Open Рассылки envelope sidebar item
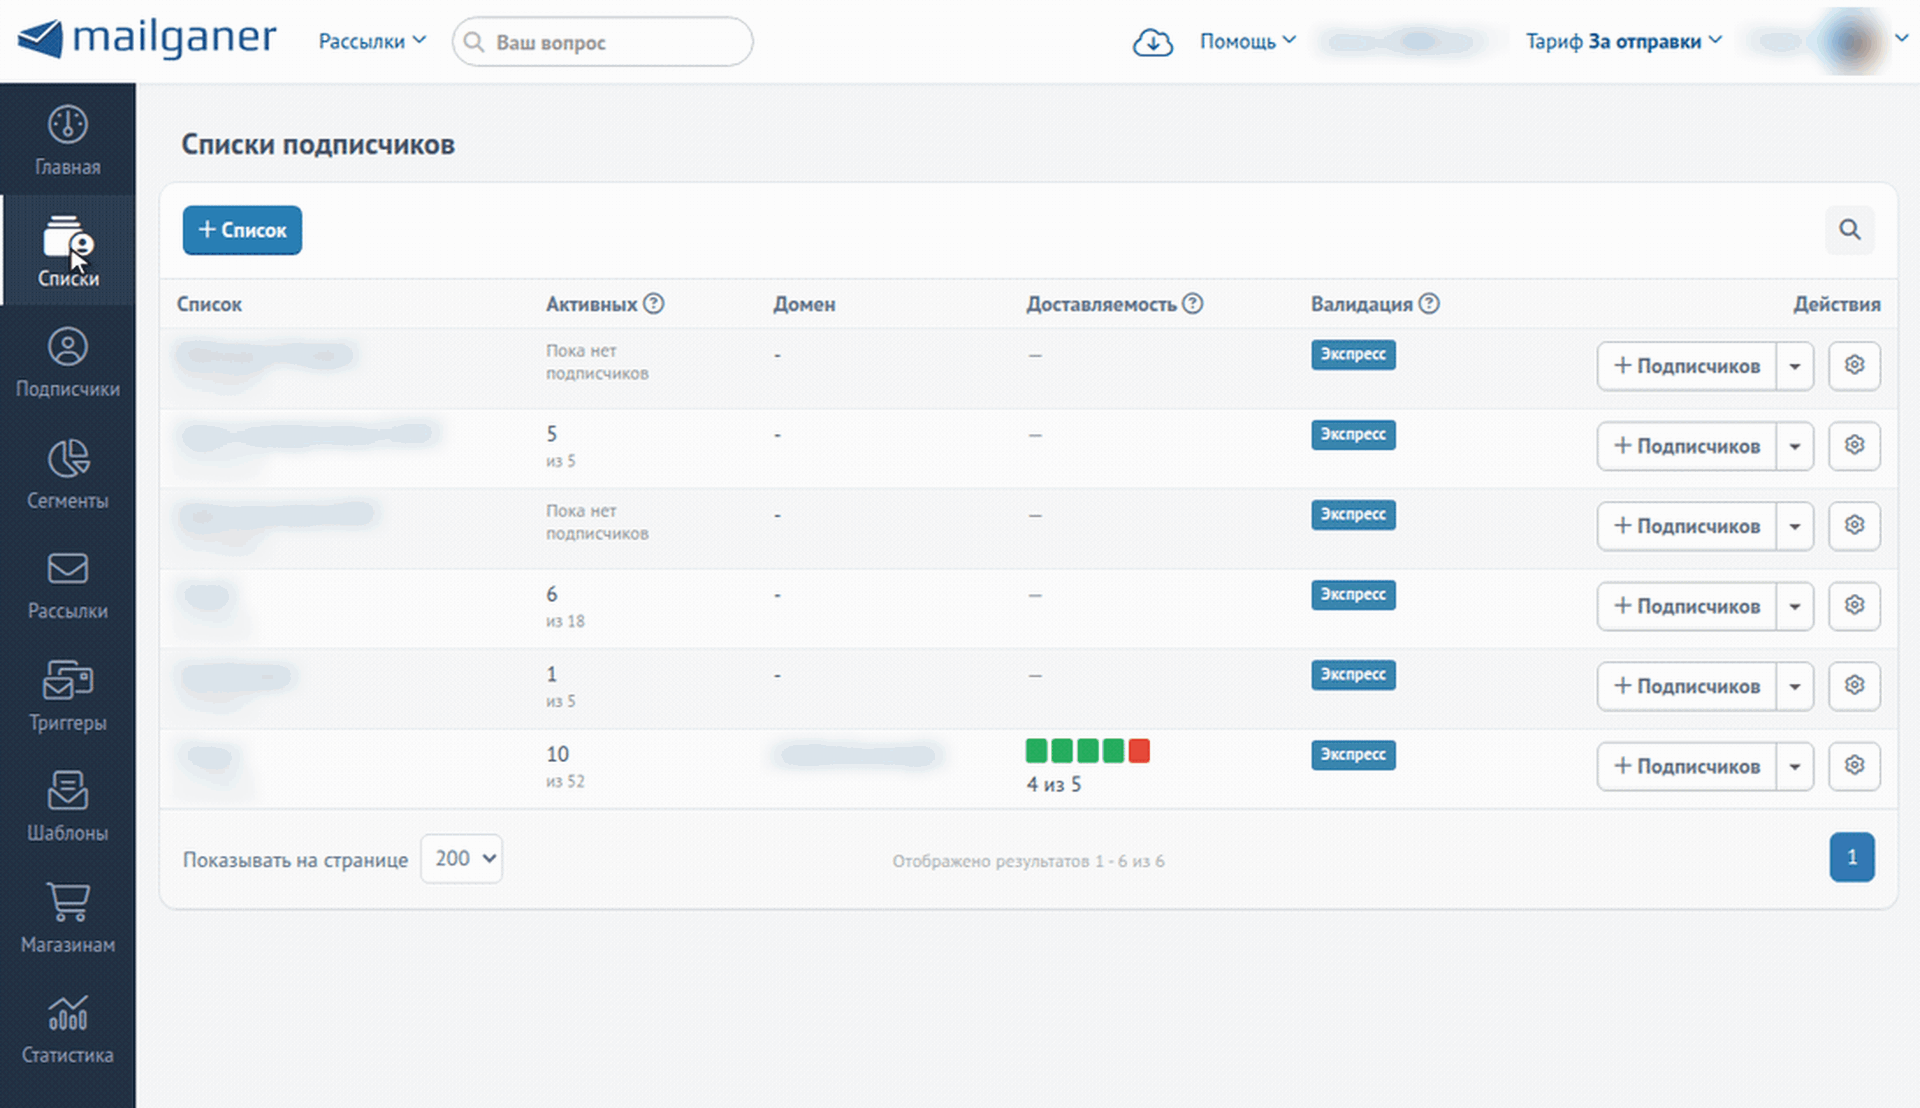The width and height of the screenshot is (1920, 1108). [67, 585]
